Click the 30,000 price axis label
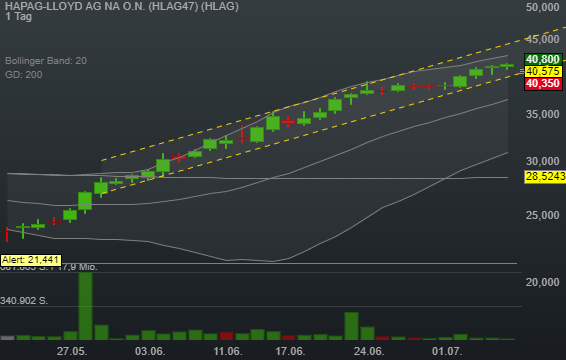This screenshot has height=360, width=566. tap(542, 161)
